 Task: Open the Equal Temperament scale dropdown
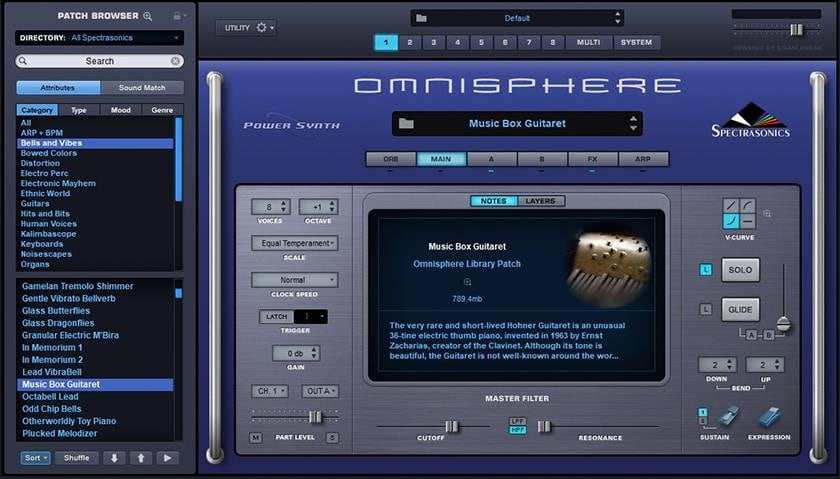pyautogui.click(x=295, y=243)
